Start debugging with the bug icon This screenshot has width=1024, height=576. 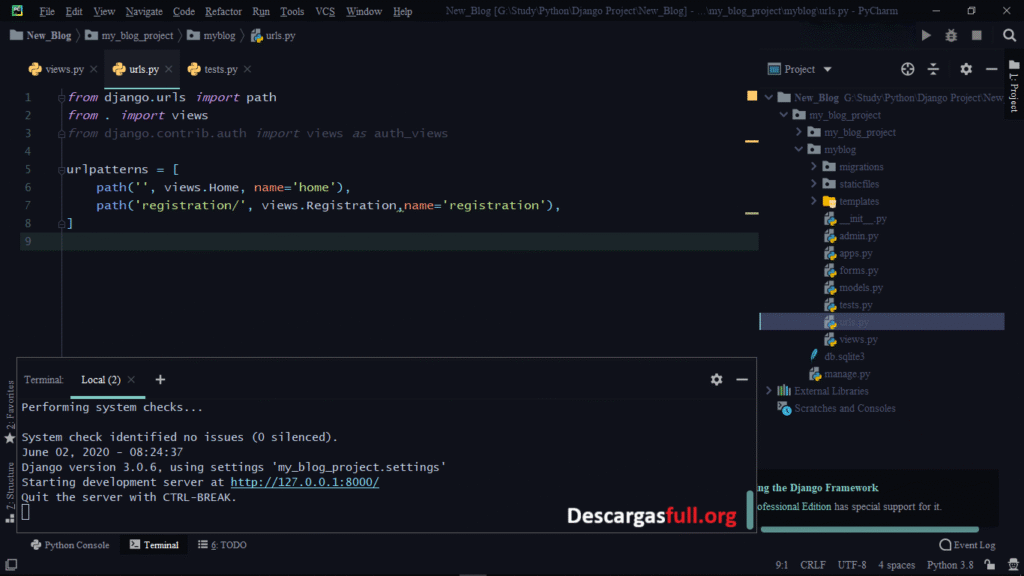pos(951,35)
